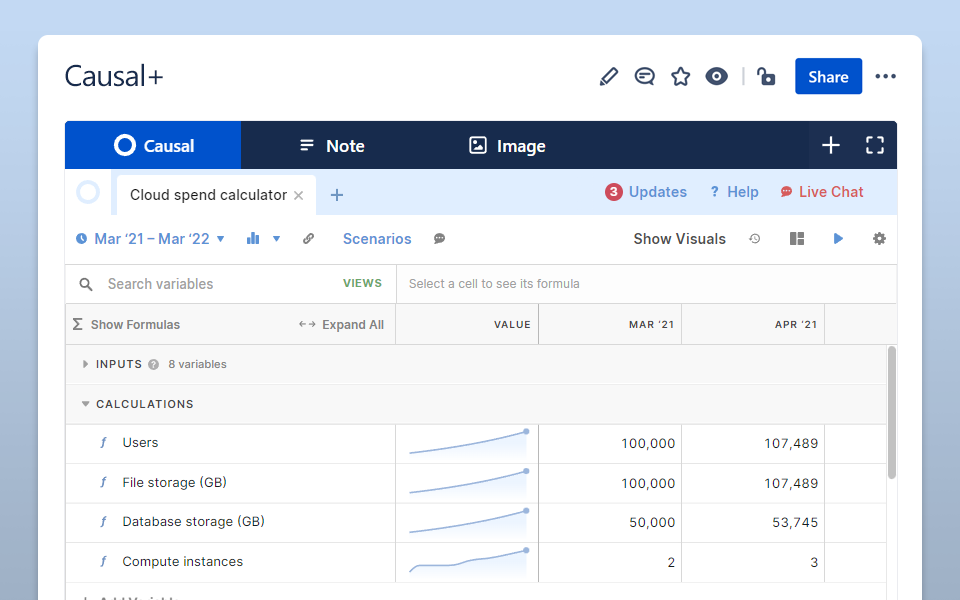Viewport: 960px width, 600px height.
Task: Click the magnifier search icon
Action: click(x=86, y=284)
